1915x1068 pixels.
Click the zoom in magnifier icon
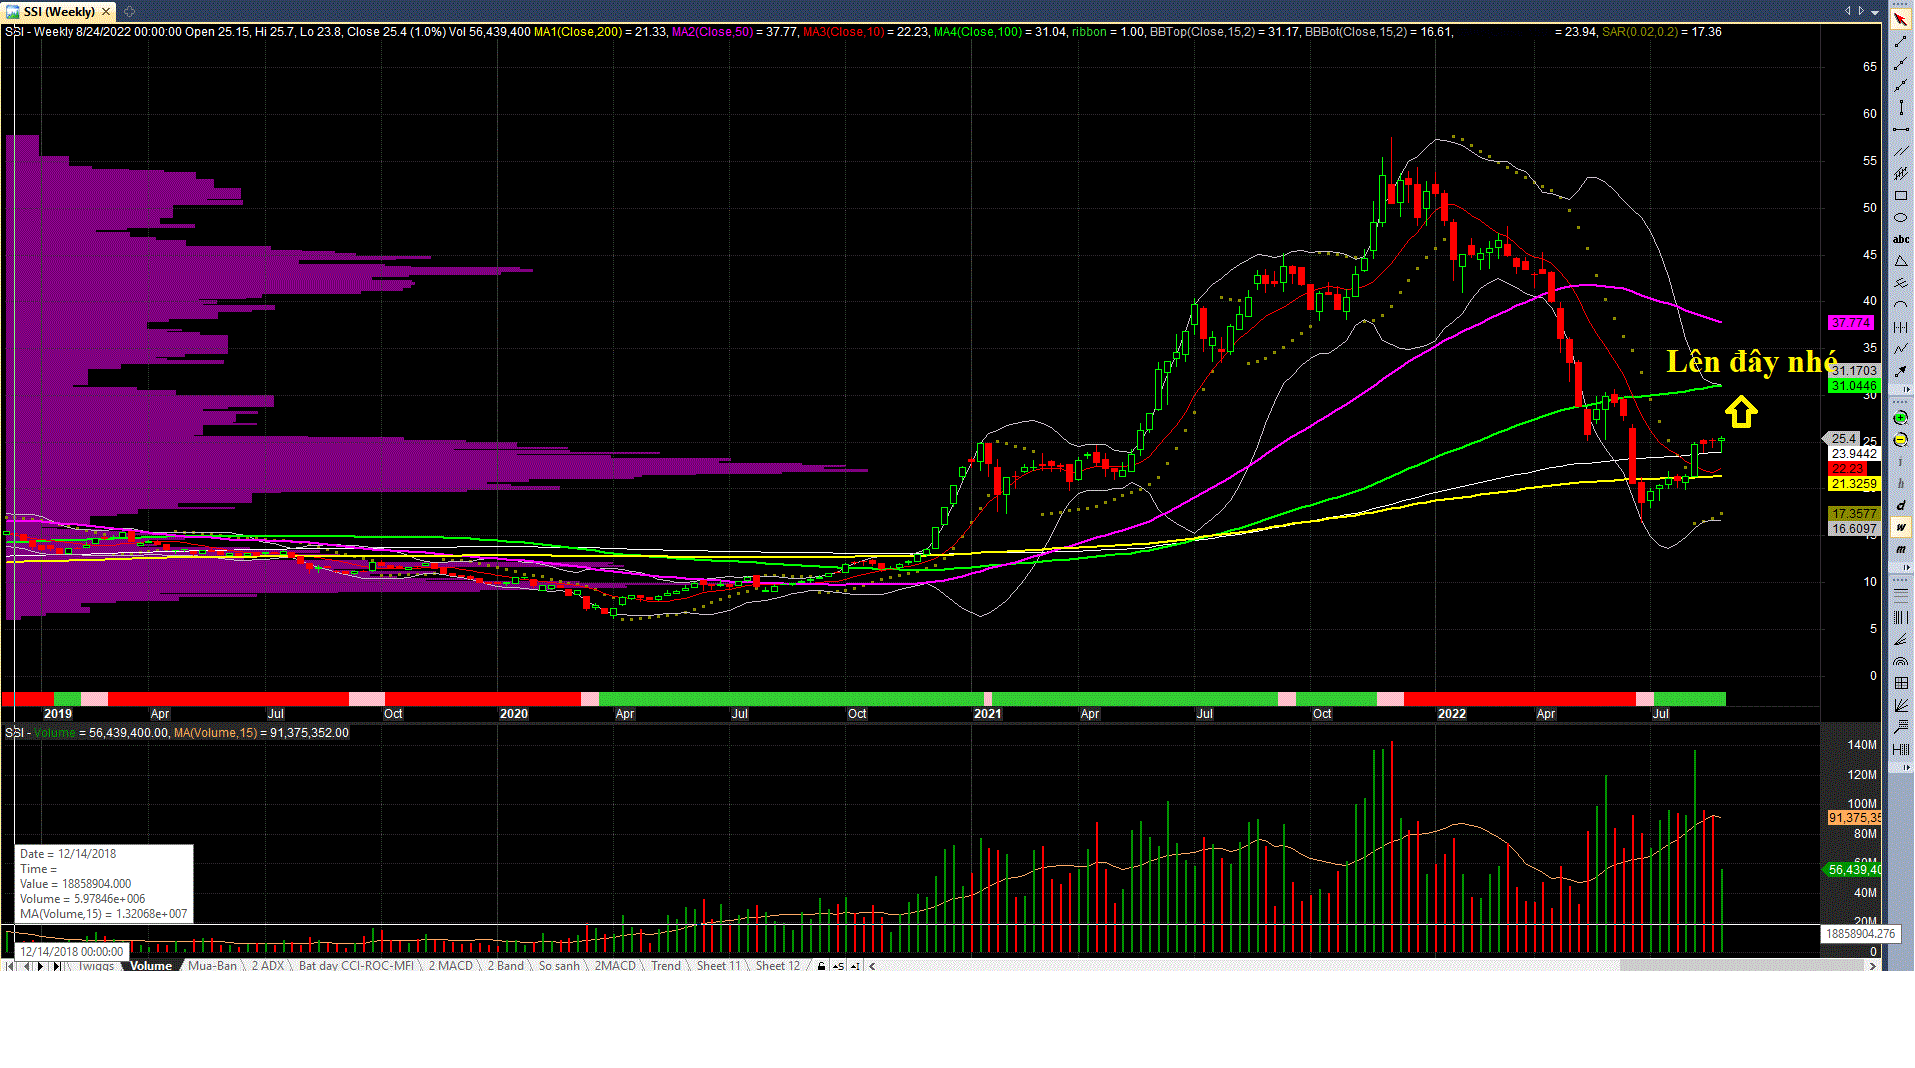click(x=1900, y=418)
